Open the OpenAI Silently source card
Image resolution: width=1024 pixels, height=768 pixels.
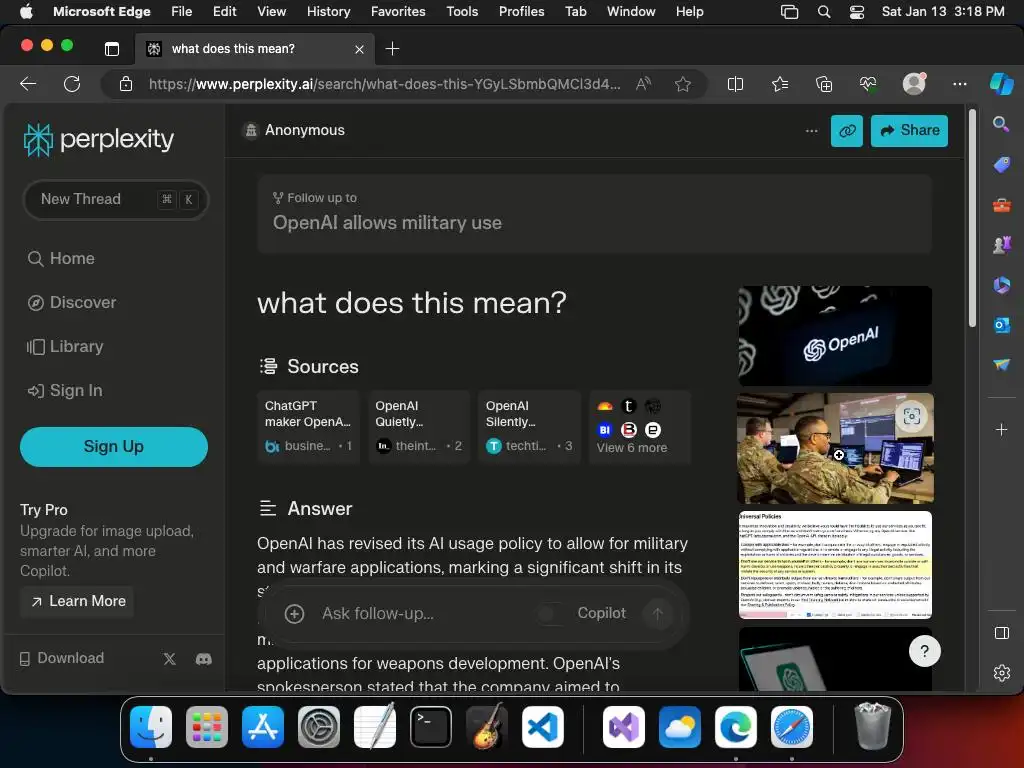pos(530,428)
